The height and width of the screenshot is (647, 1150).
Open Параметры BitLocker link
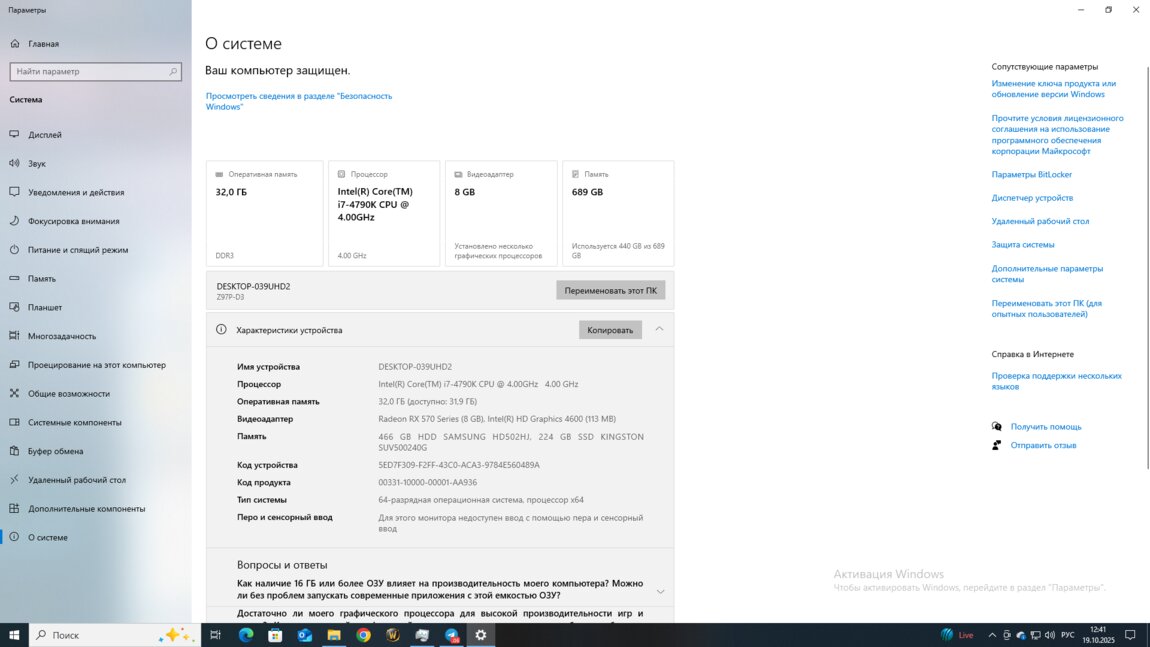(1031, 175)
